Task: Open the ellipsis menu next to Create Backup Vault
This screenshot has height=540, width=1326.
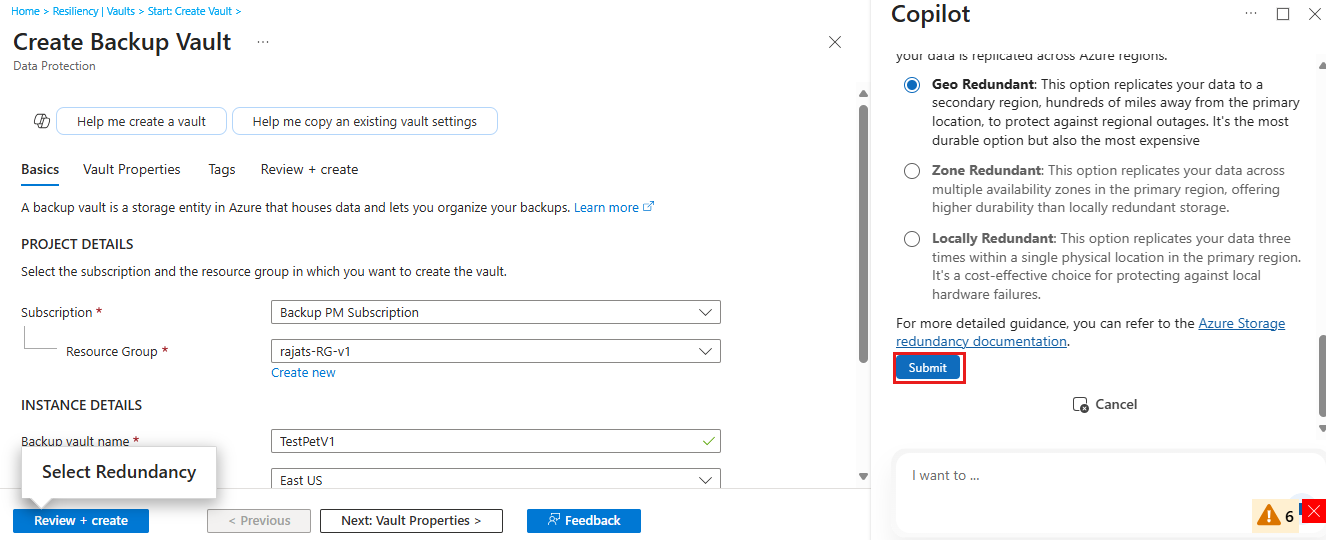Action: (263, 42)
